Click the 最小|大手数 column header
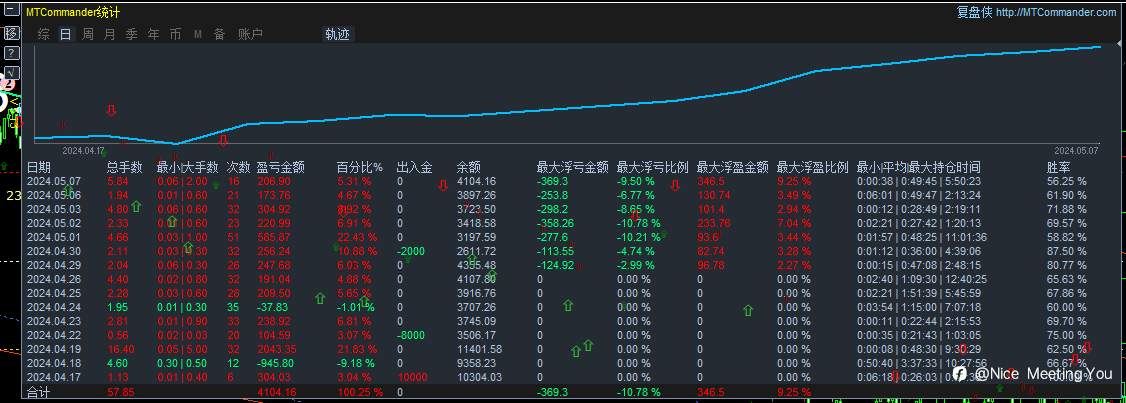This screenshot has width=1126, height=403. pyautogui.click(x=187, y=167)
